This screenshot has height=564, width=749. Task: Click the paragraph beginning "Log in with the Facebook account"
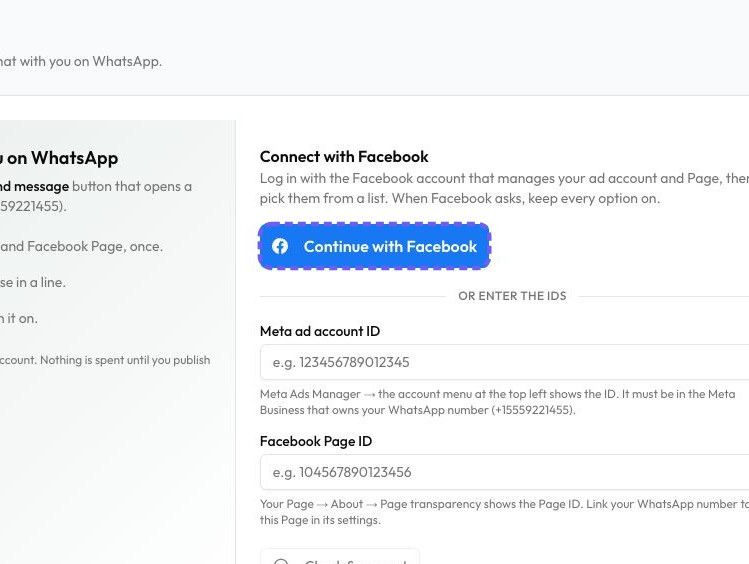coord(504,188)
